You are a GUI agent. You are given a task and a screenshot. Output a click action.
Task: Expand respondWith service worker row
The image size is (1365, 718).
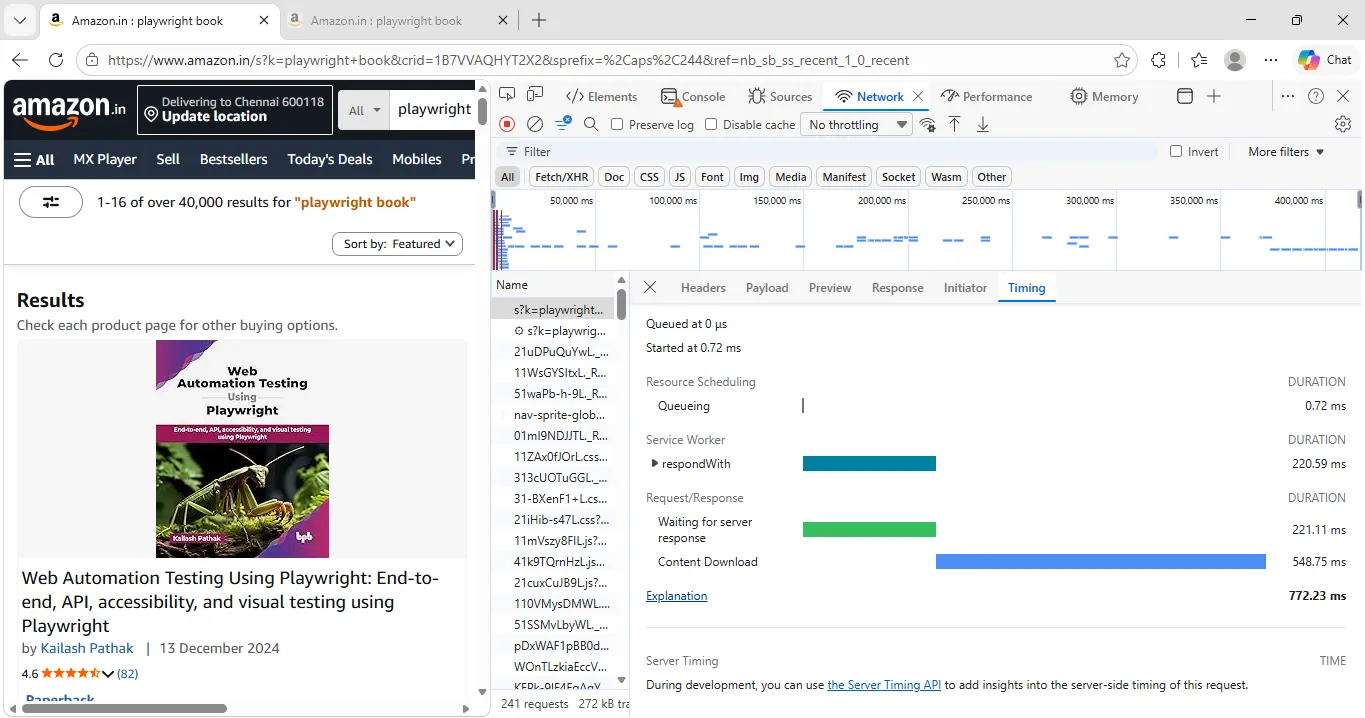655,463
